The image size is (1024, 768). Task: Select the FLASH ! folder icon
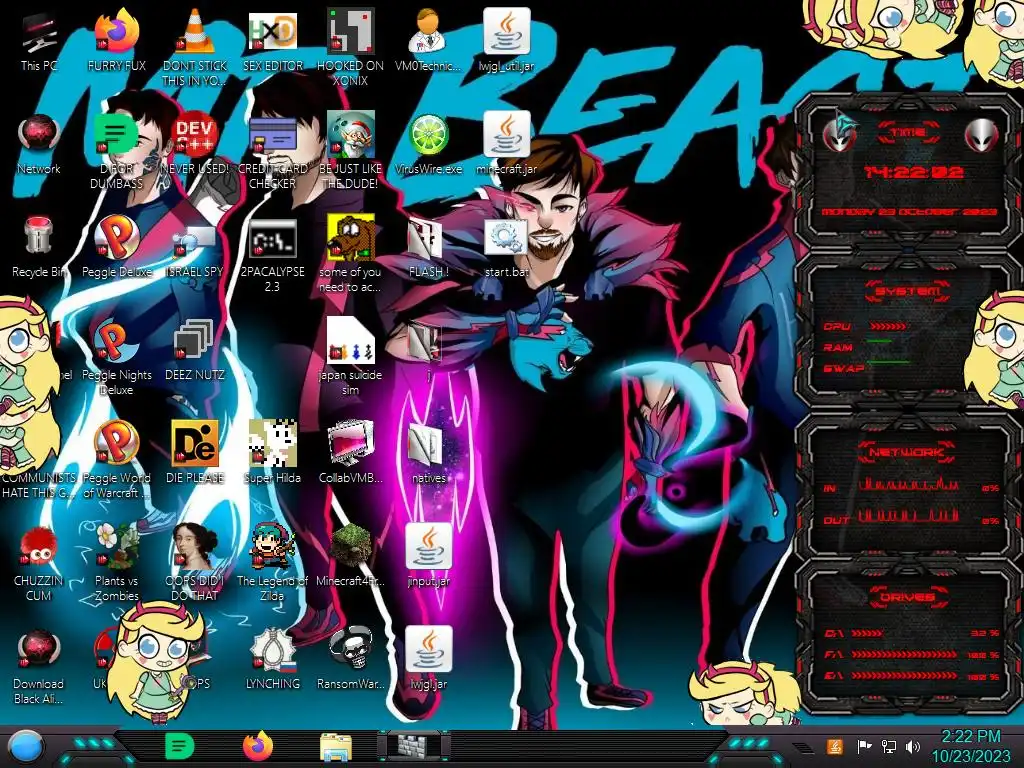[x=428, y=247]
